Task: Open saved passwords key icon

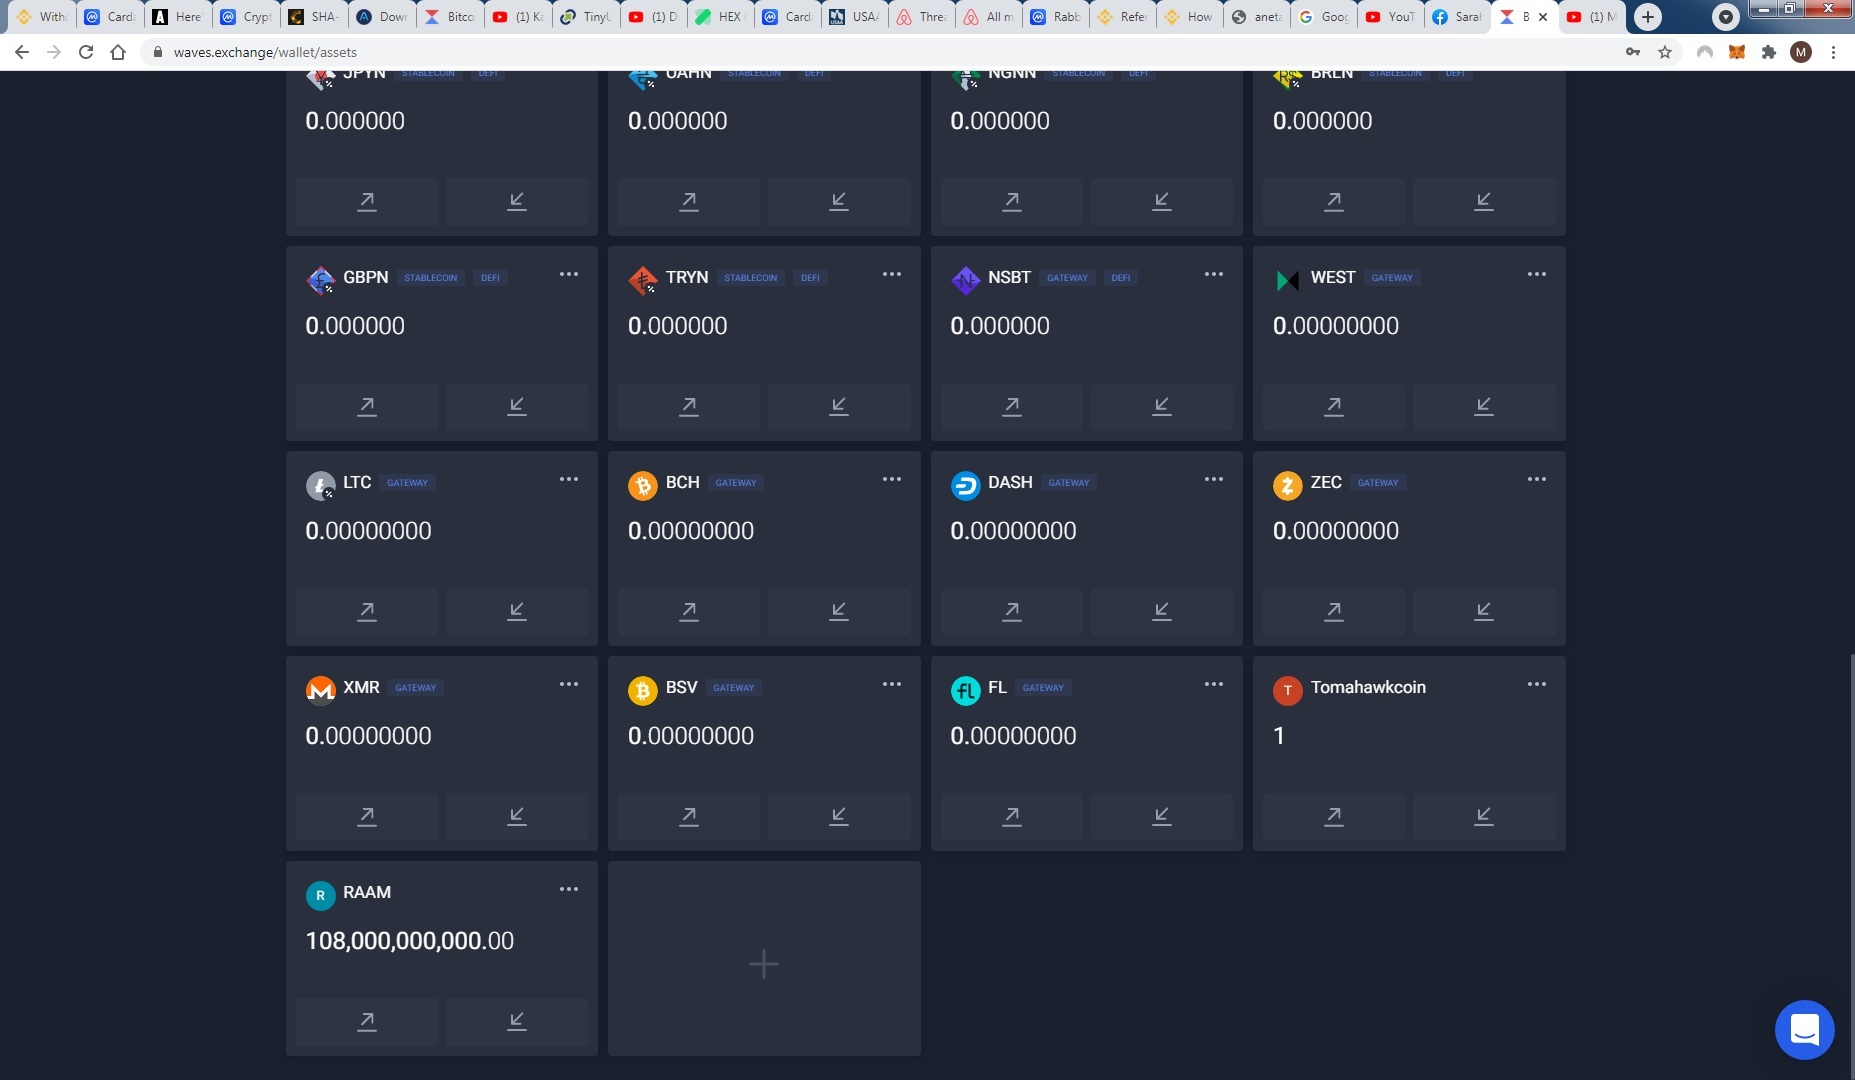Action: click(x=1633, y=52)
